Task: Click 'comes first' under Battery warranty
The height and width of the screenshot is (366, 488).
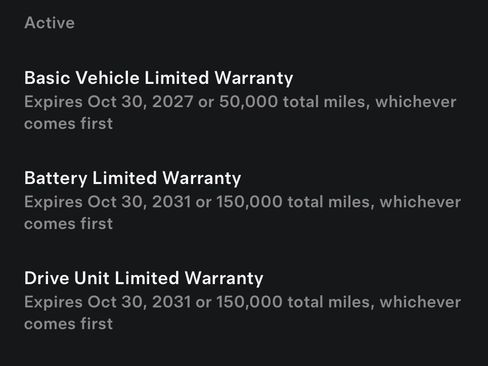Action: pos(68,224)
